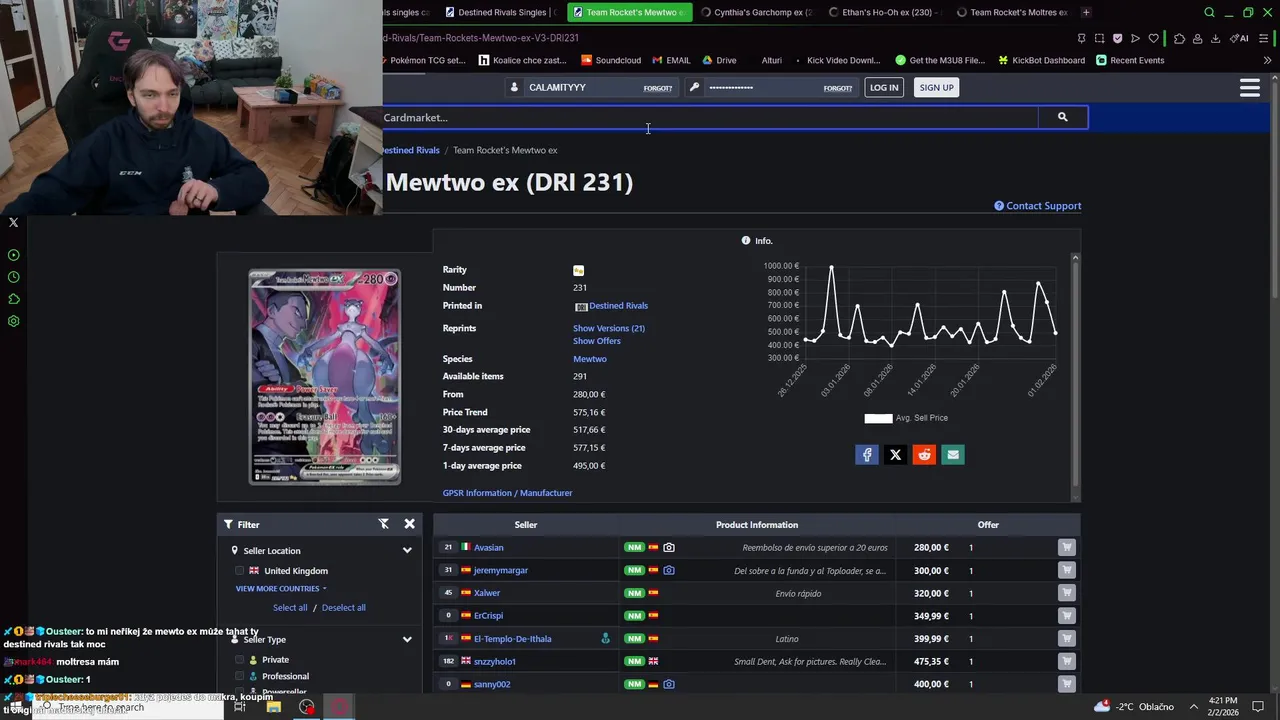Add snzzyholo1's 475,35 € offer to cart

1067,661
